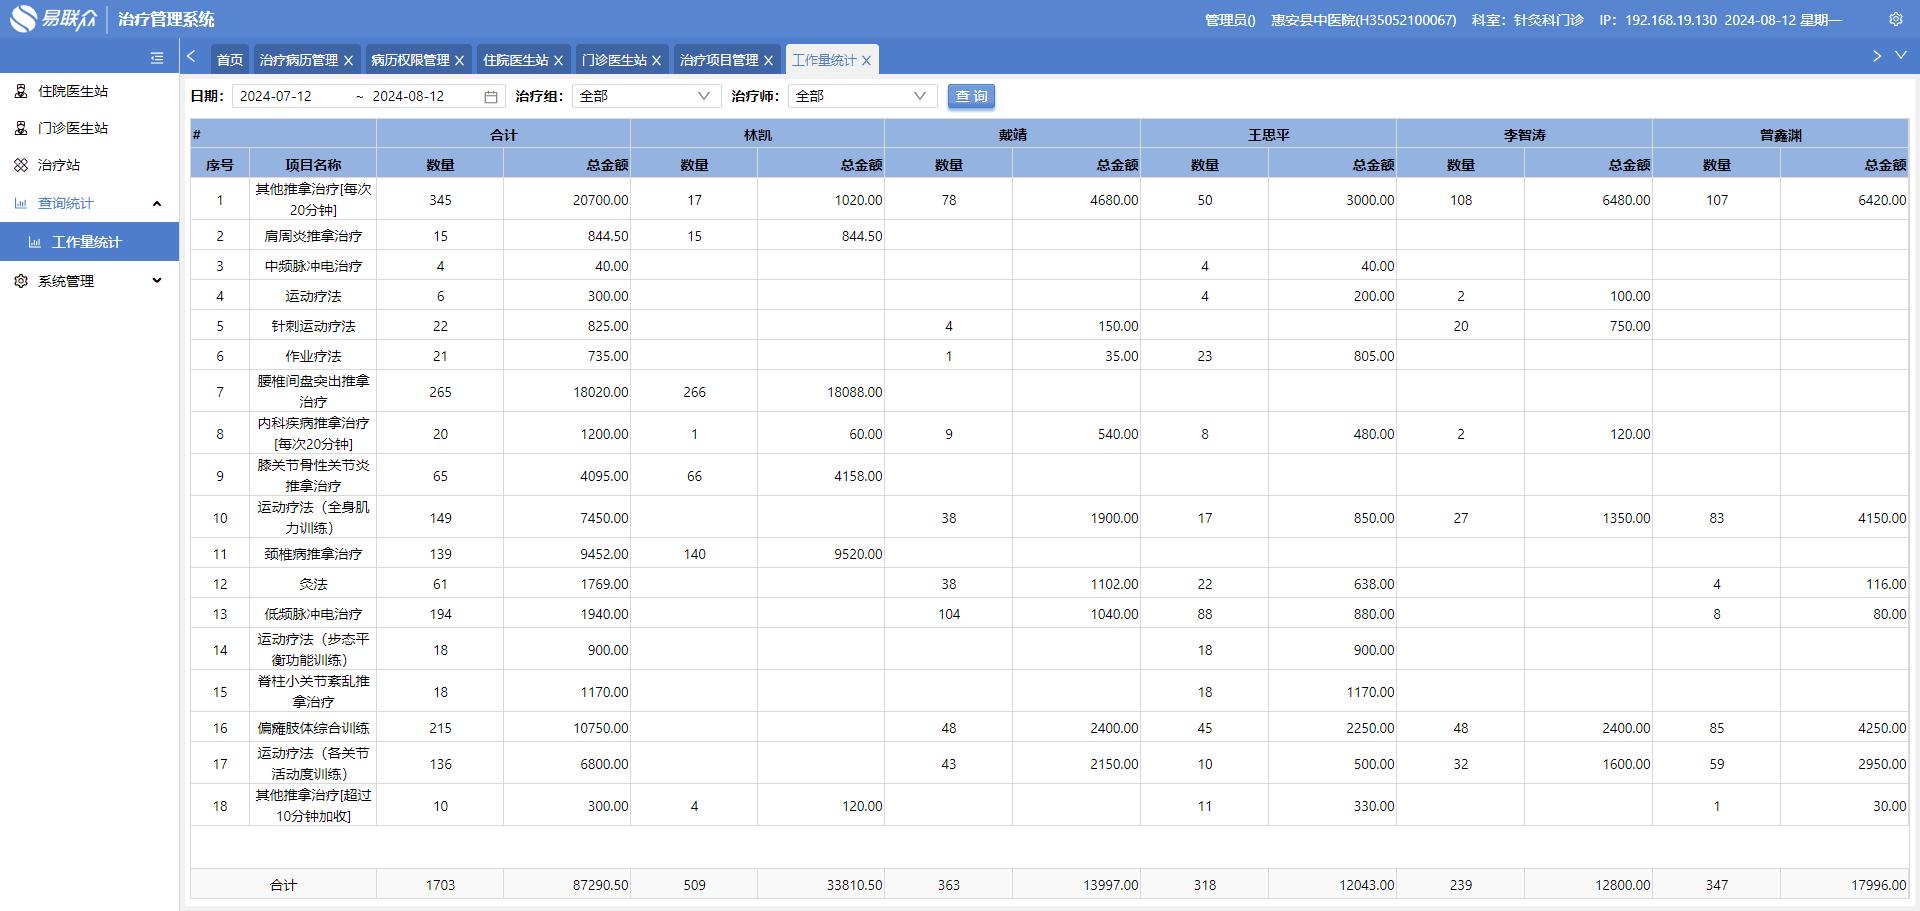Screen dimensions: 1920x911
Task: Click the total amount 87290.50 cell
Action: pyautogui.click(x=567, y=885)
